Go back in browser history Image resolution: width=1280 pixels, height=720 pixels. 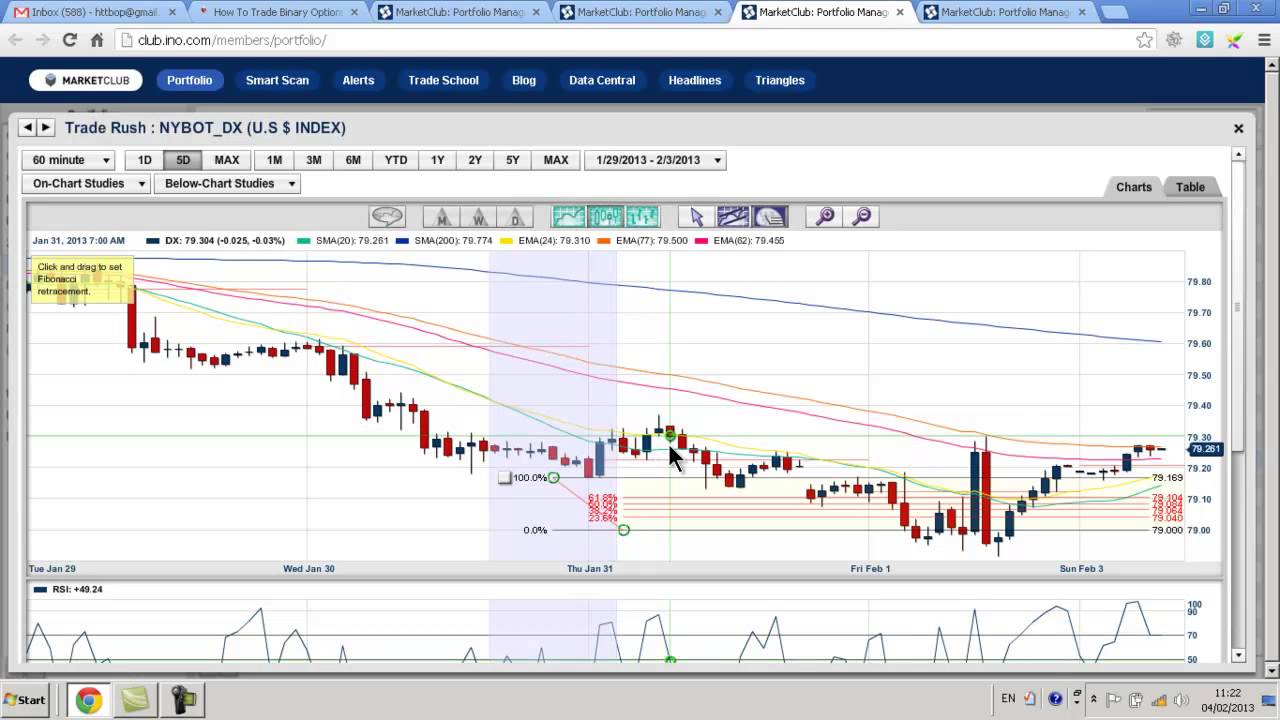[x=15, y=40]
